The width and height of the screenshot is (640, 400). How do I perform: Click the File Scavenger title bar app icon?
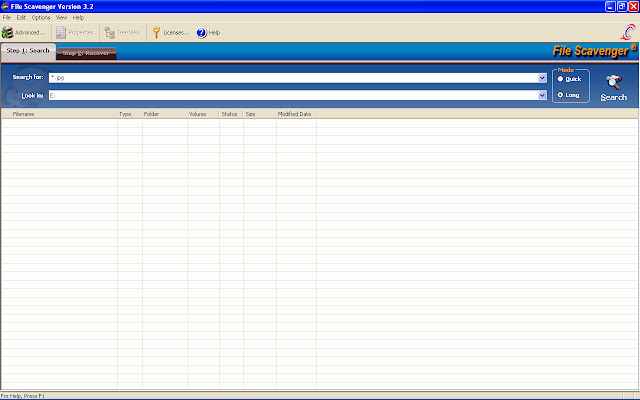[5, 6]
